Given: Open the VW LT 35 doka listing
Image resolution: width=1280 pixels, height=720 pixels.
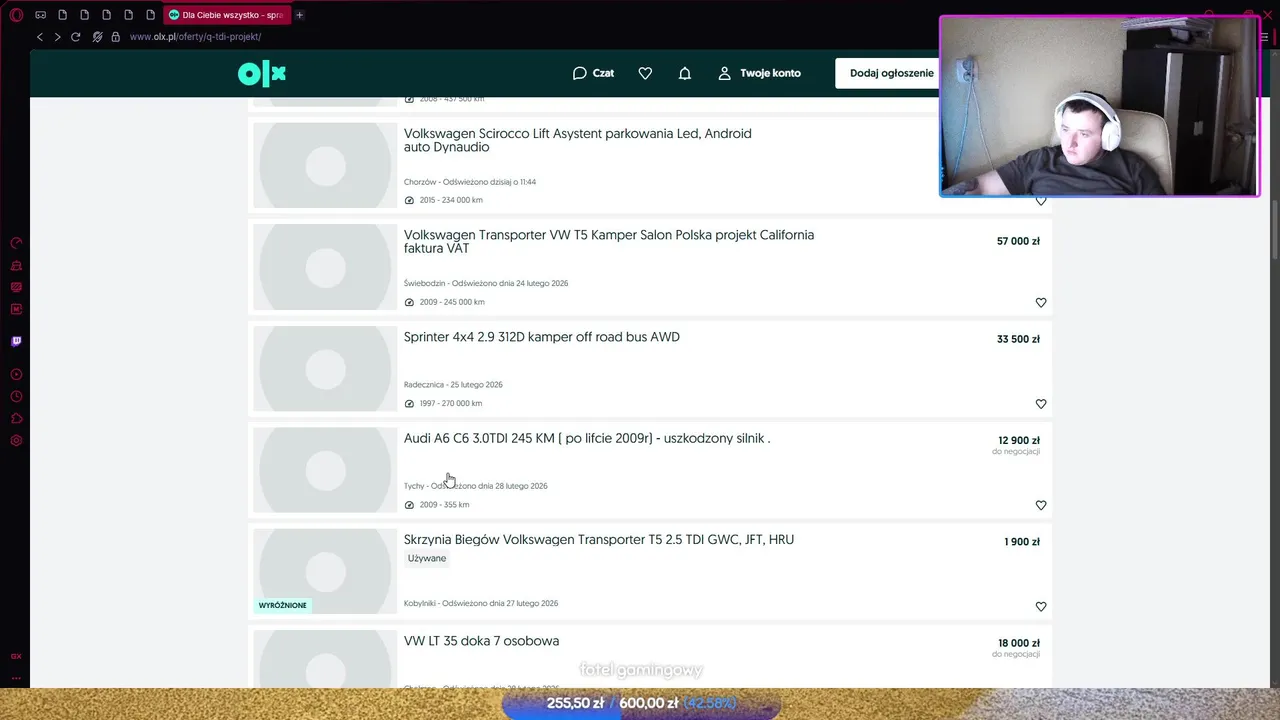Looking at the screenshot, I should pyautogui.click(x=481, y=641).
